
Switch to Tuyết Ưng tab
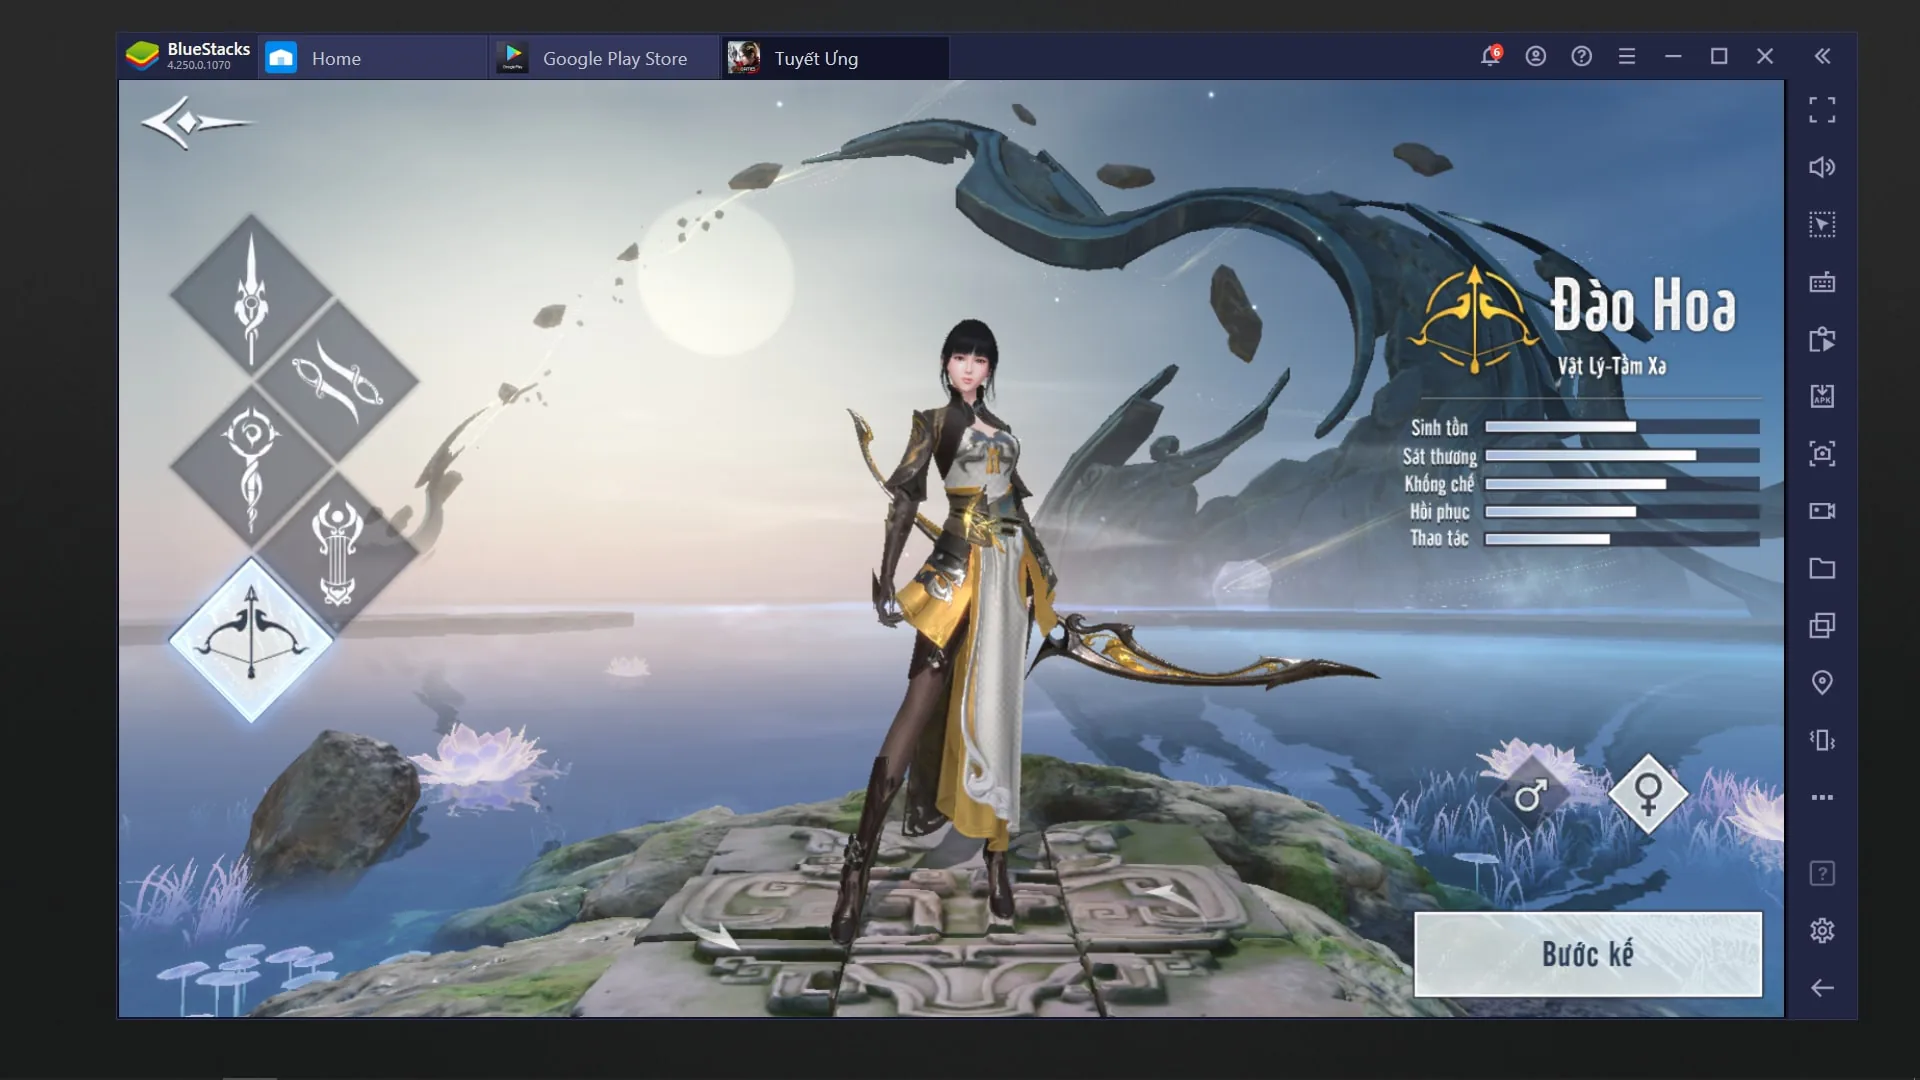pos(835,58)
